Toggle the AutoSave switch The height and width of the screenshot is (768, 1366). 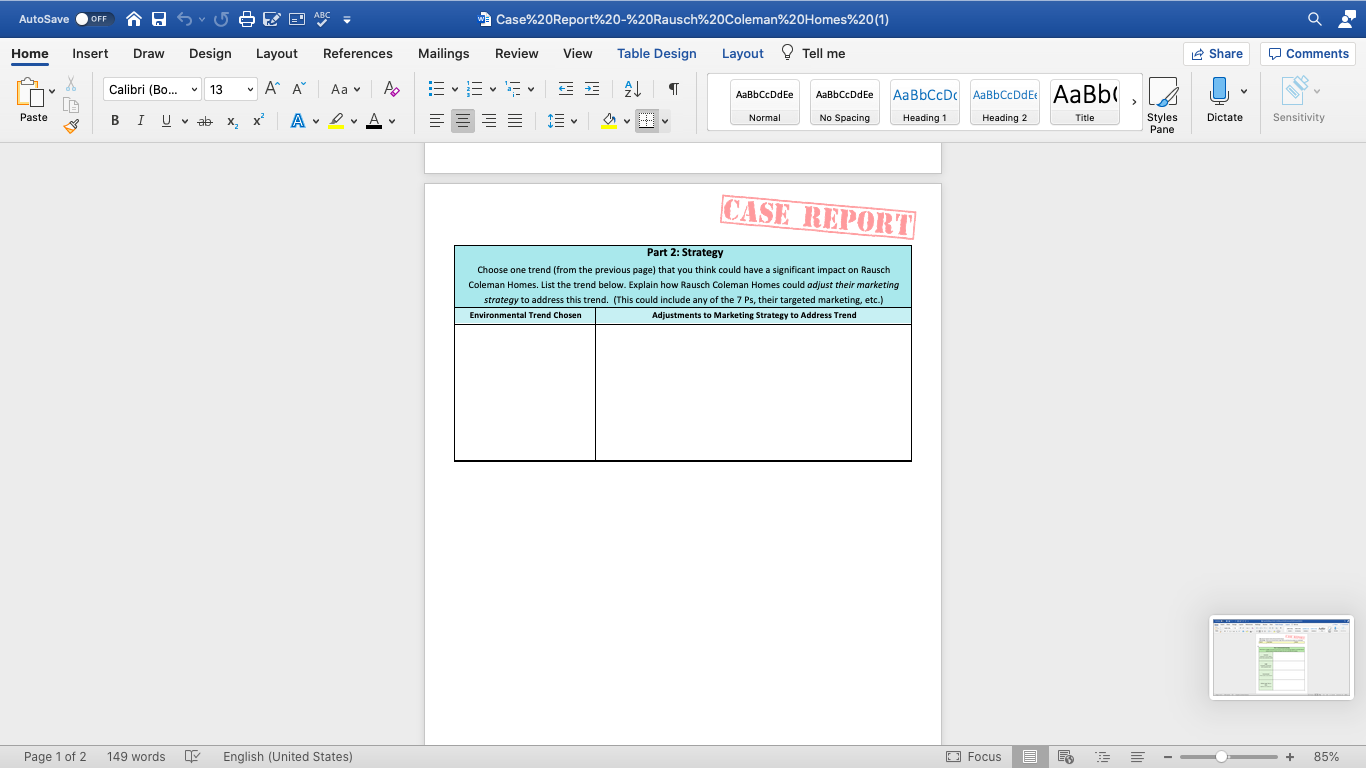pos(95,19)
